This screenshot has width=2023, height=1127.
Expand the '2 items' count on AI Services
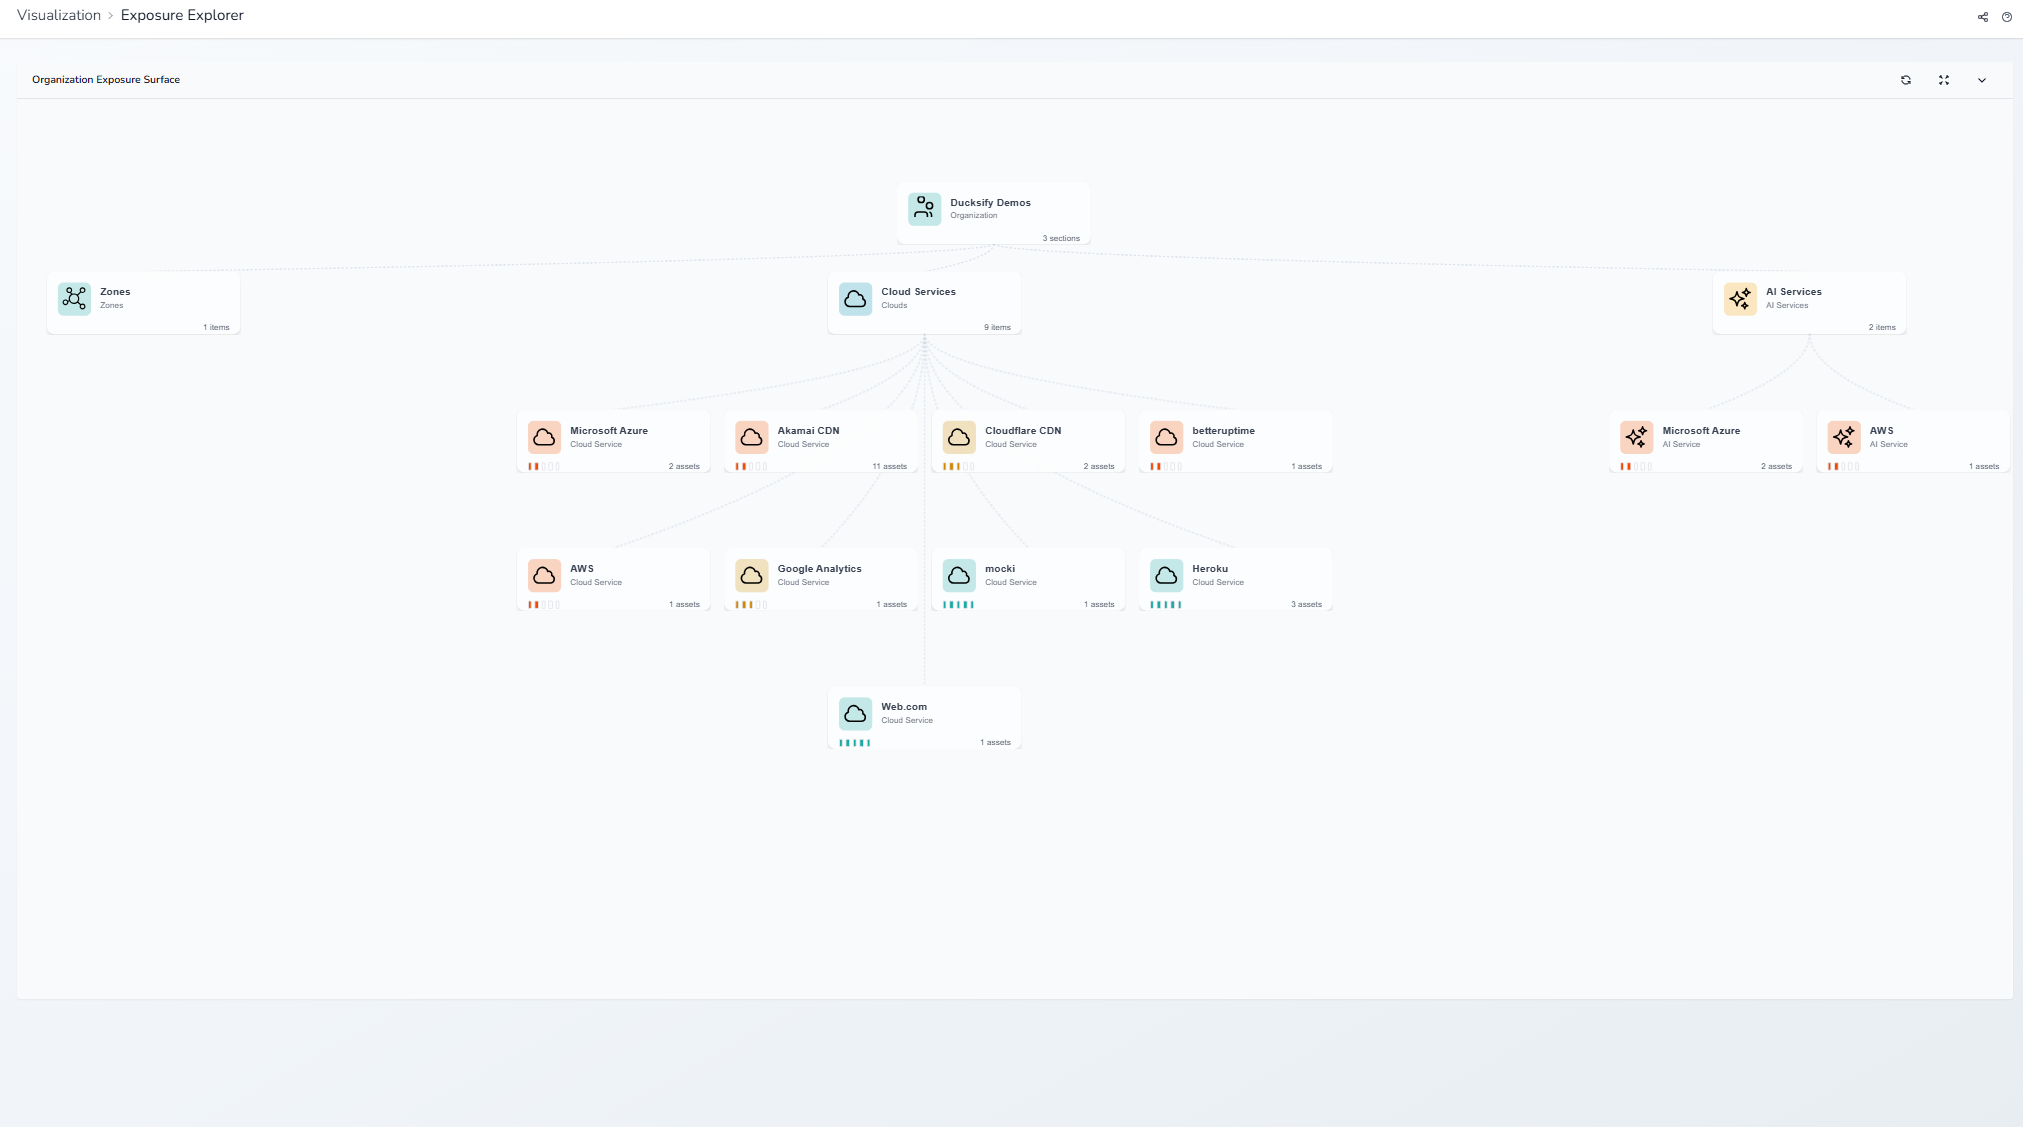pos(1881,327)
